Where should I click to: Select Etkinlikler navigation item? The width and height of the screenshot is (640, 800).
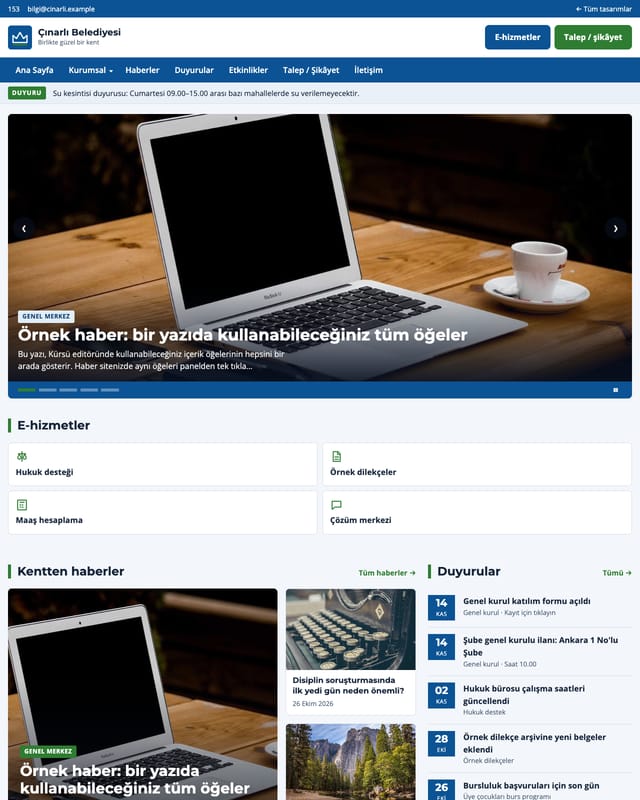[x=248, y=70]
